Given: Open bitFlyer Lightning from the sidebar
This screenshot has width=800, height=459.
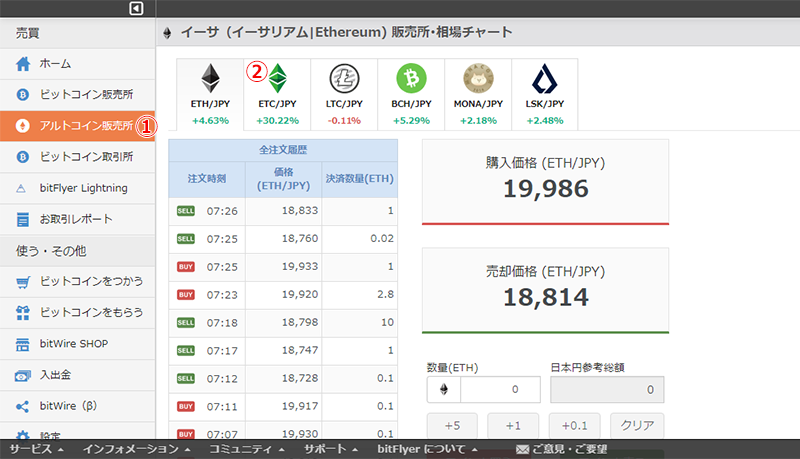Looking at the screenshot, I should 78,188.
